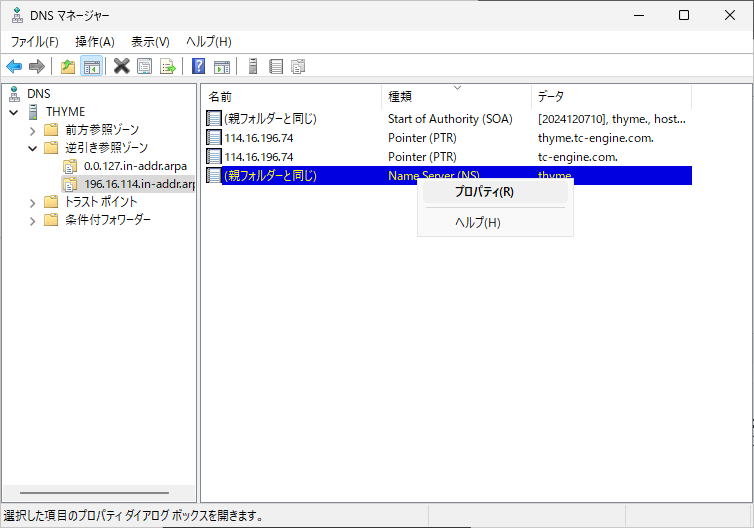Maximize the DNS マネージャー window
The width and height of the screenshot is (754, 528).
tap(684, 15)
